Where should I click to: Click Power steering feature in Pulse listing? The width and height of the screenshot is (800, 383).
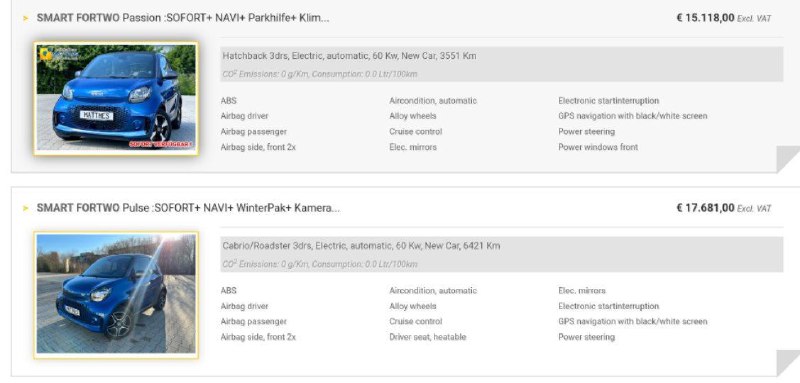click(586, 337)
